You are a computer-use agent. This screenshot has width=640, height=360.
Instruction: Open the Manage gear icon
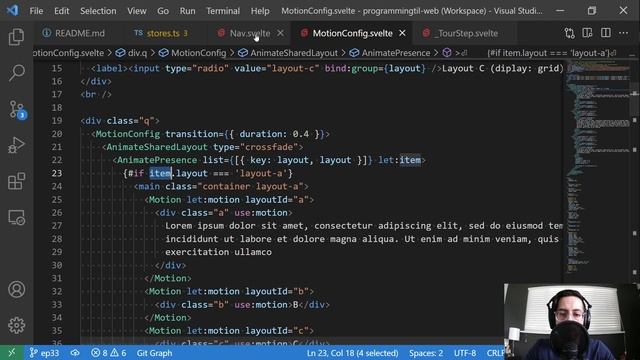tap(16, 325)
